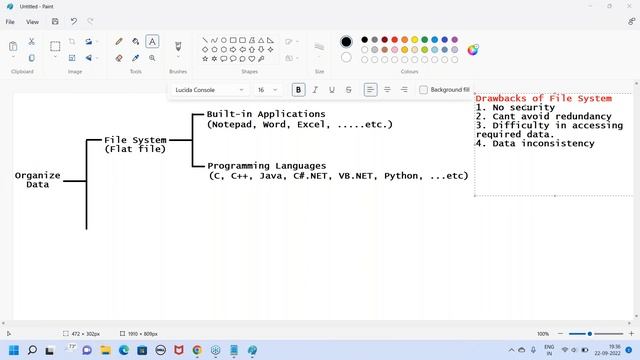Set text alignment to centre

[x=387, y=90]
